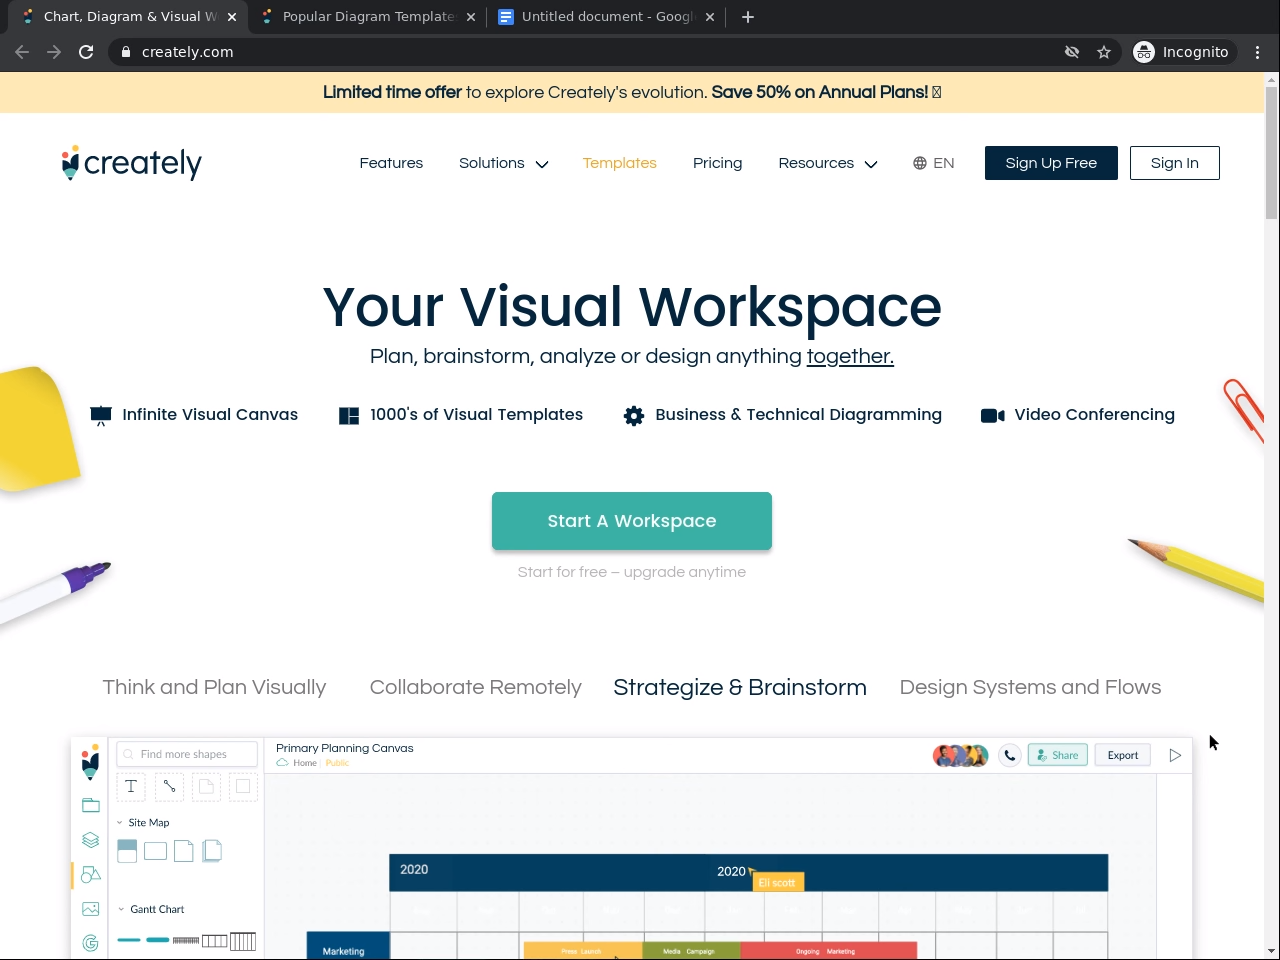Select the Design Systems and Flows tab
The width and height of the screenshot is (1280, 960).
click(1030, 687)
